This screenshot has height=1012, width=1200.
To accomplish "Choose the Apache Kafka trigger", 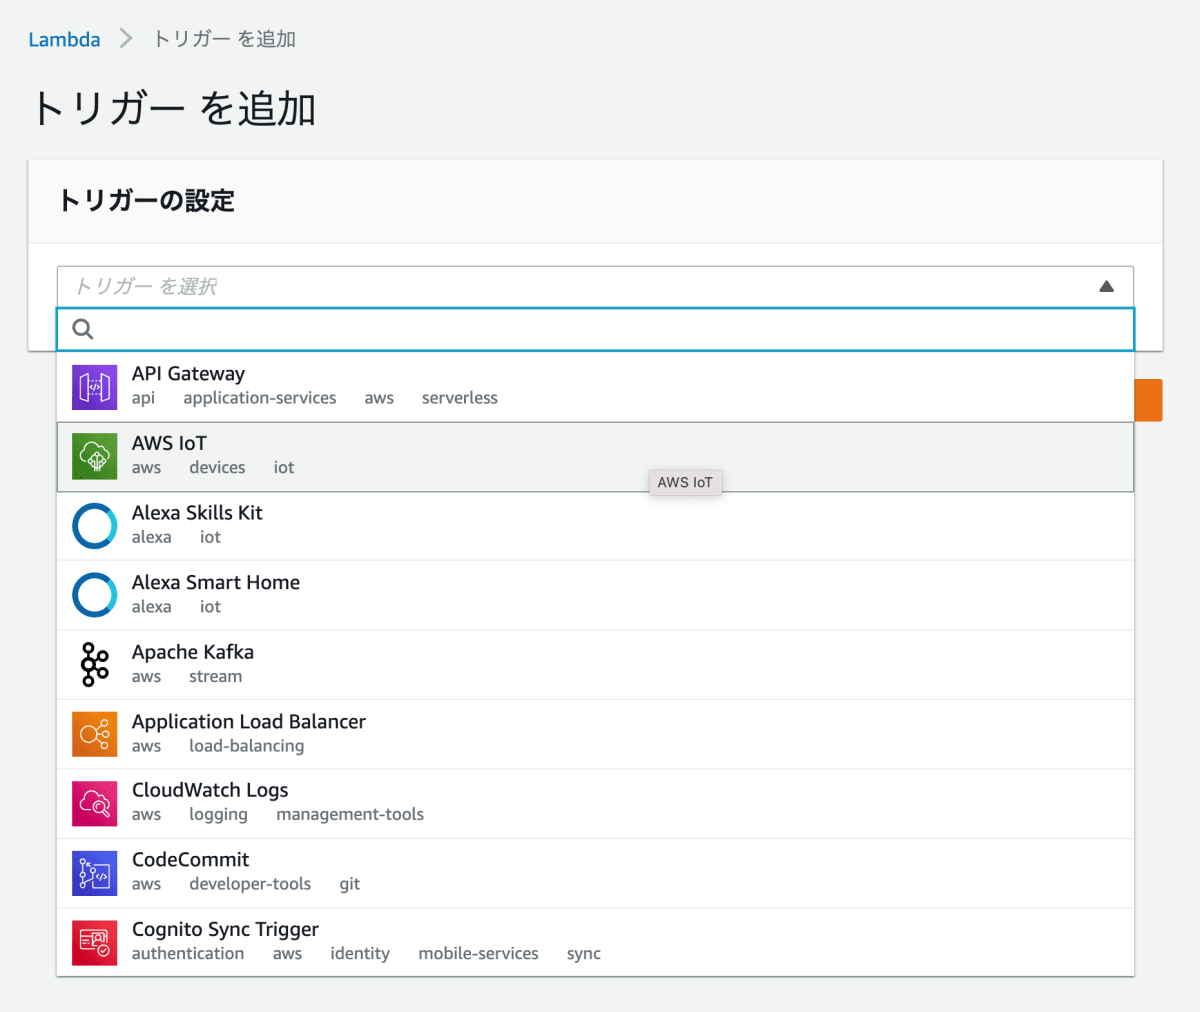I will [x=595, y=665].
